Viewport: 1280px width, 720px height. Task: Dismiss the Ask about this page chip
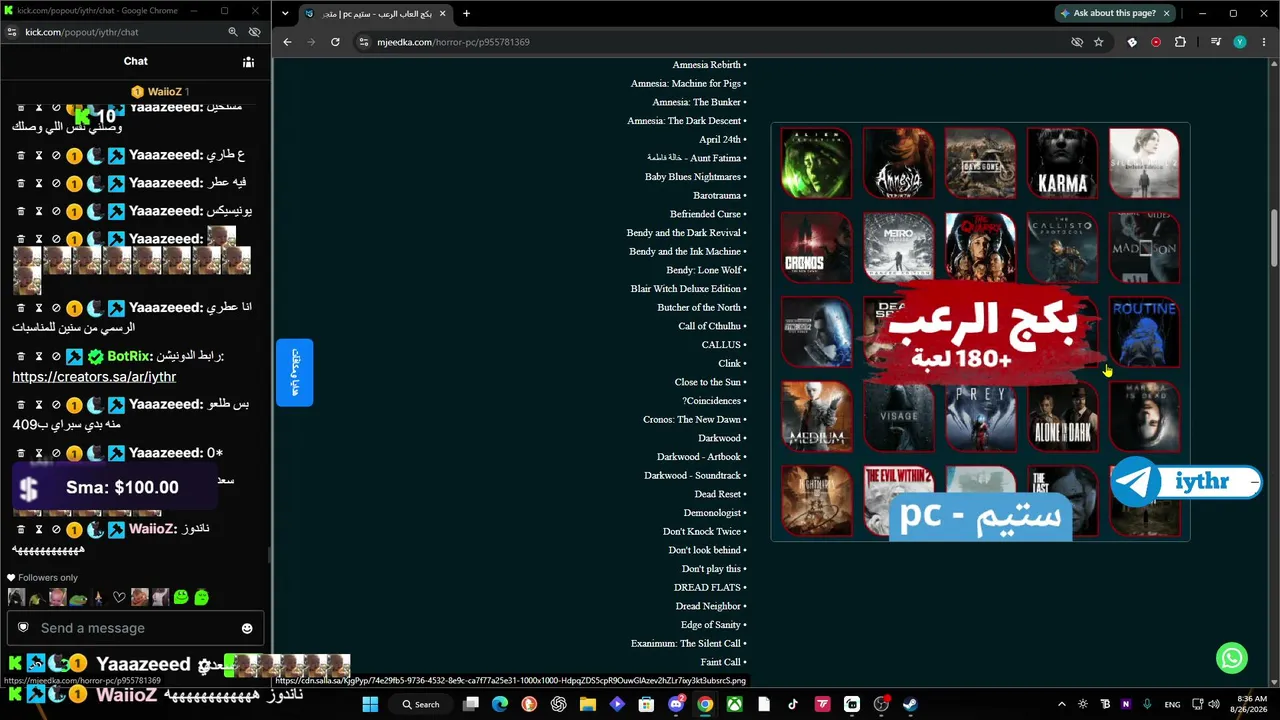1166,13
